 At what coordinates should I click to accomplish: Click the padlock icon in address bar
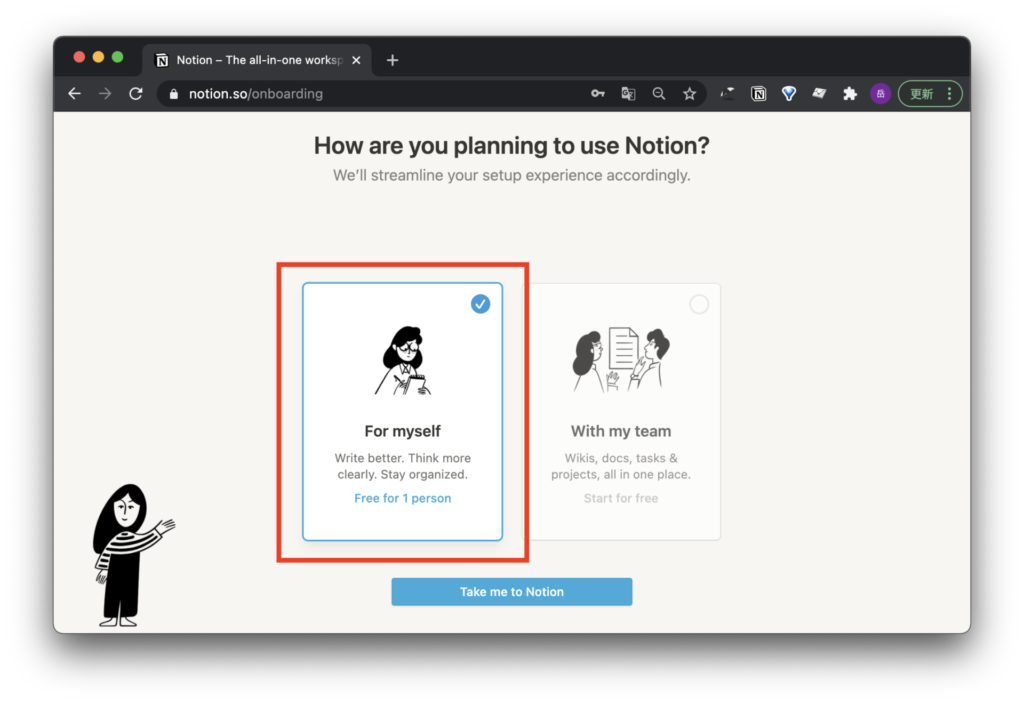coord(174,94)
